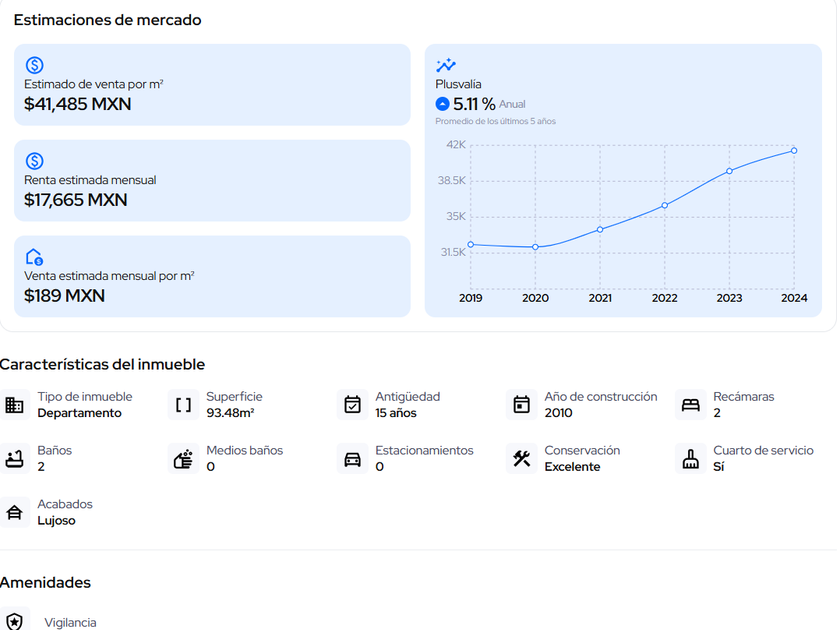
Task: Click the house icon above Venta estimada mensual
Action: point(34,257)
